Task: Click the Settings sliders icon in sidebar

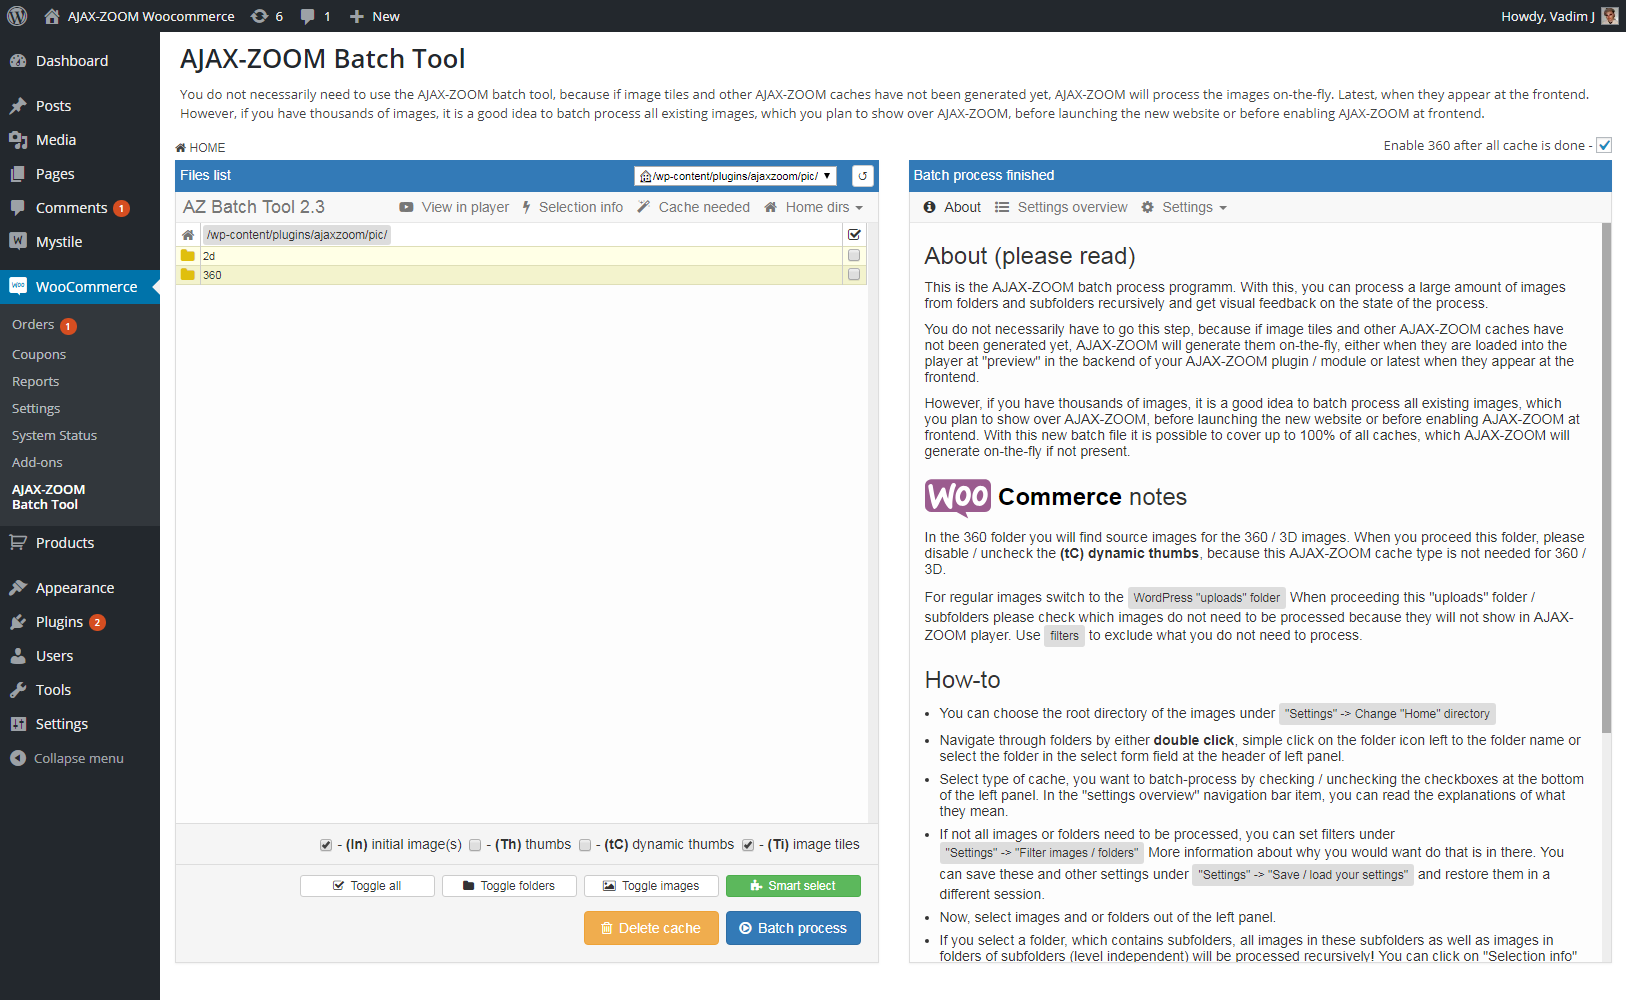Action: 18,724
